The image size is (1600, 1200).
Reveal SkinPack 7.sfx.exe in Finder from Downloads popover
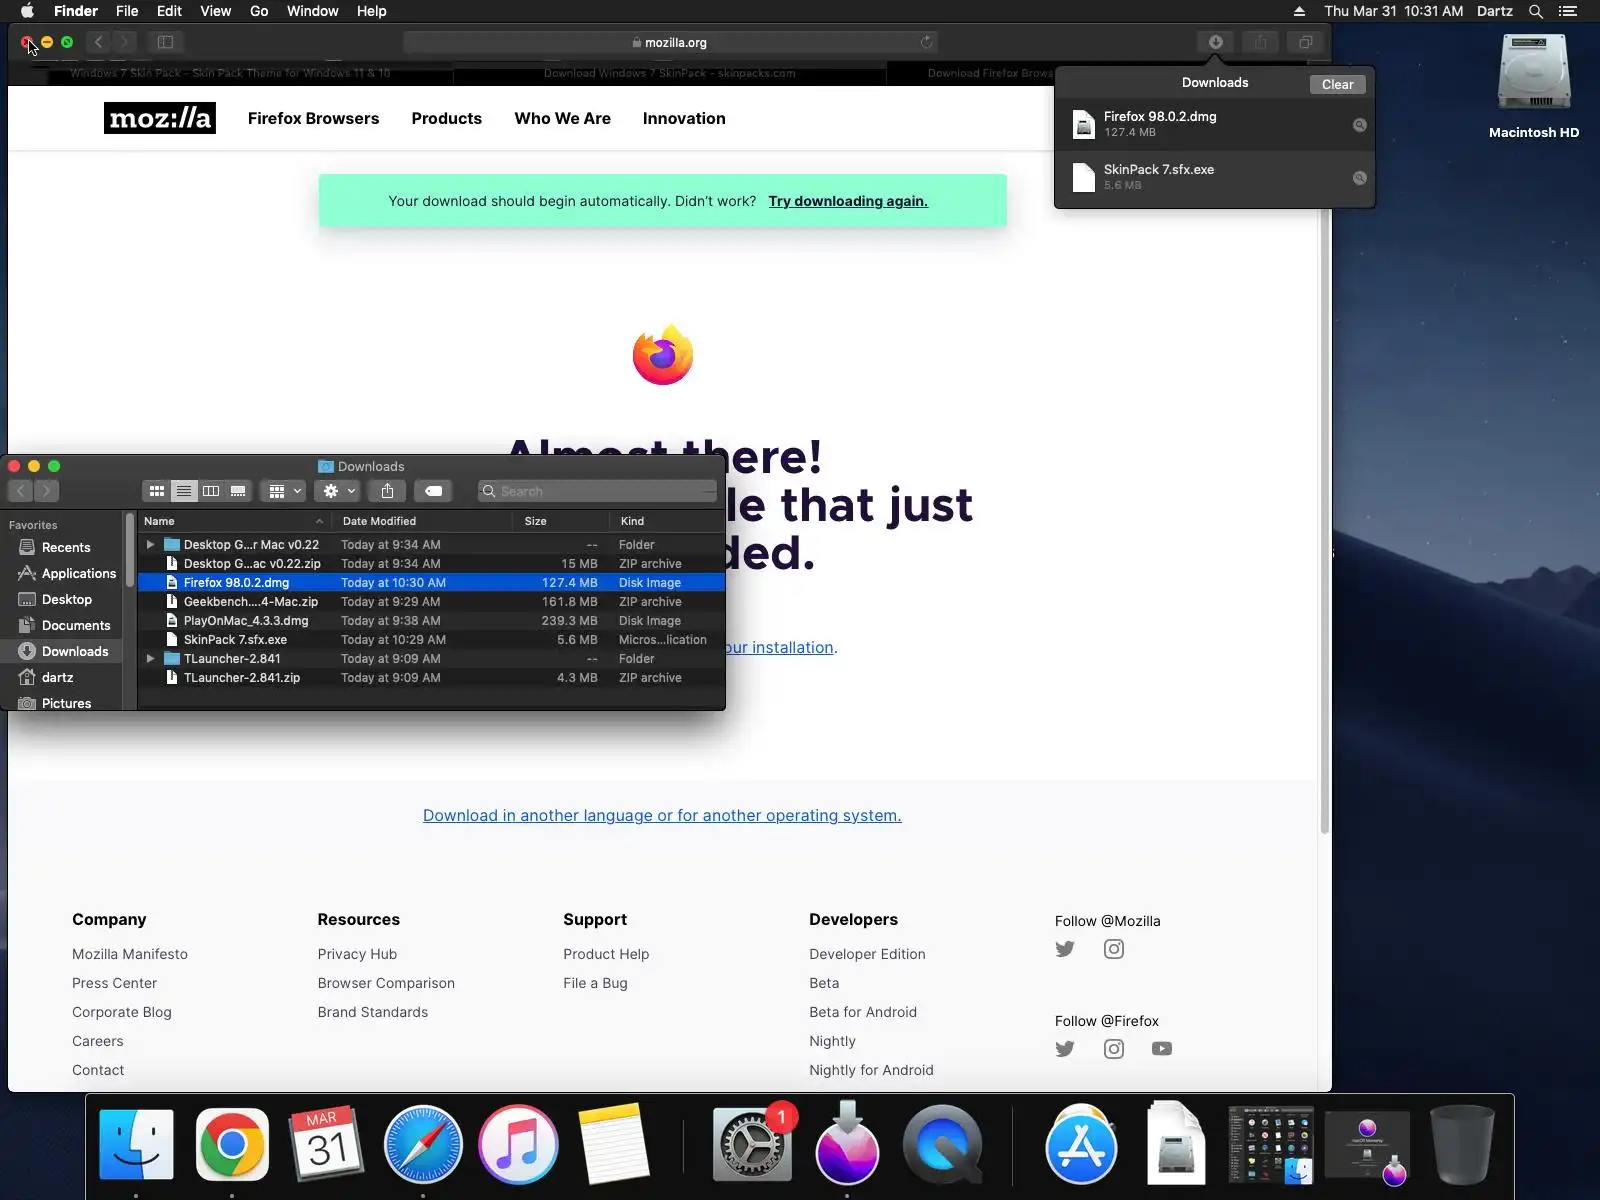[1359, 178]
